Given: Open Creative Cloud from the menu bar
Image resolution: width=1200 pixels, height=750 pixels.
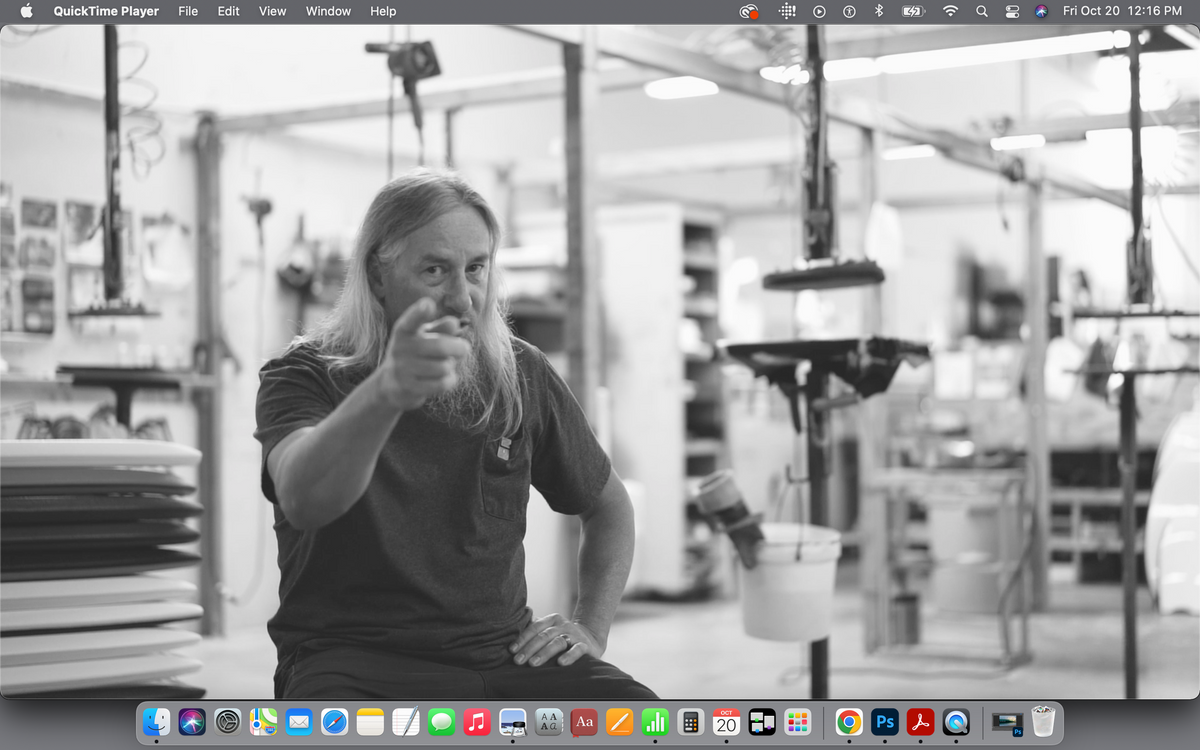Looking at the screenshot, I should (748, 11).
